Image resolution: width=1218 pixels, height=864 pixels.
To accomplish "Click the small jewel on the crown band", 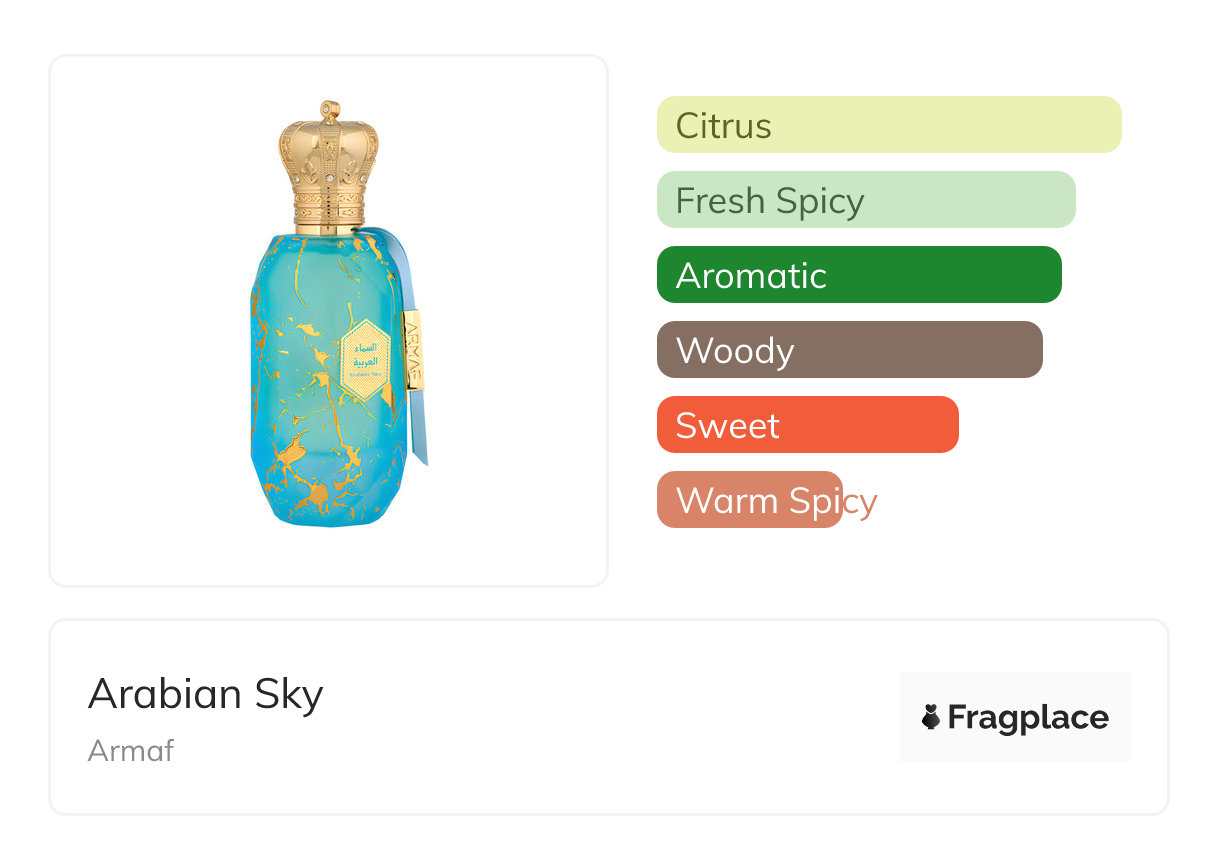I will coord(330,179).
